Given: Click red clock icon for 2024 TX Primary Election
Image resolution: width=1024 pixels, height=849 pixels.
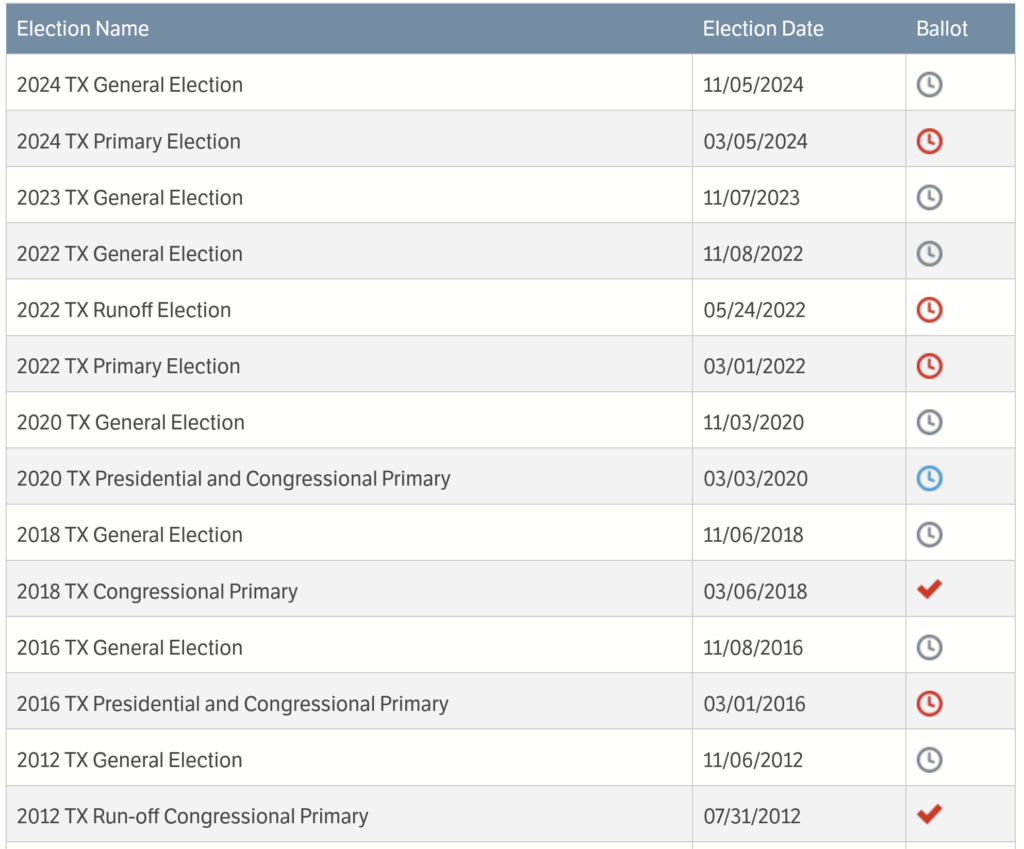Looking at the screenshot, I should (929, 142).
